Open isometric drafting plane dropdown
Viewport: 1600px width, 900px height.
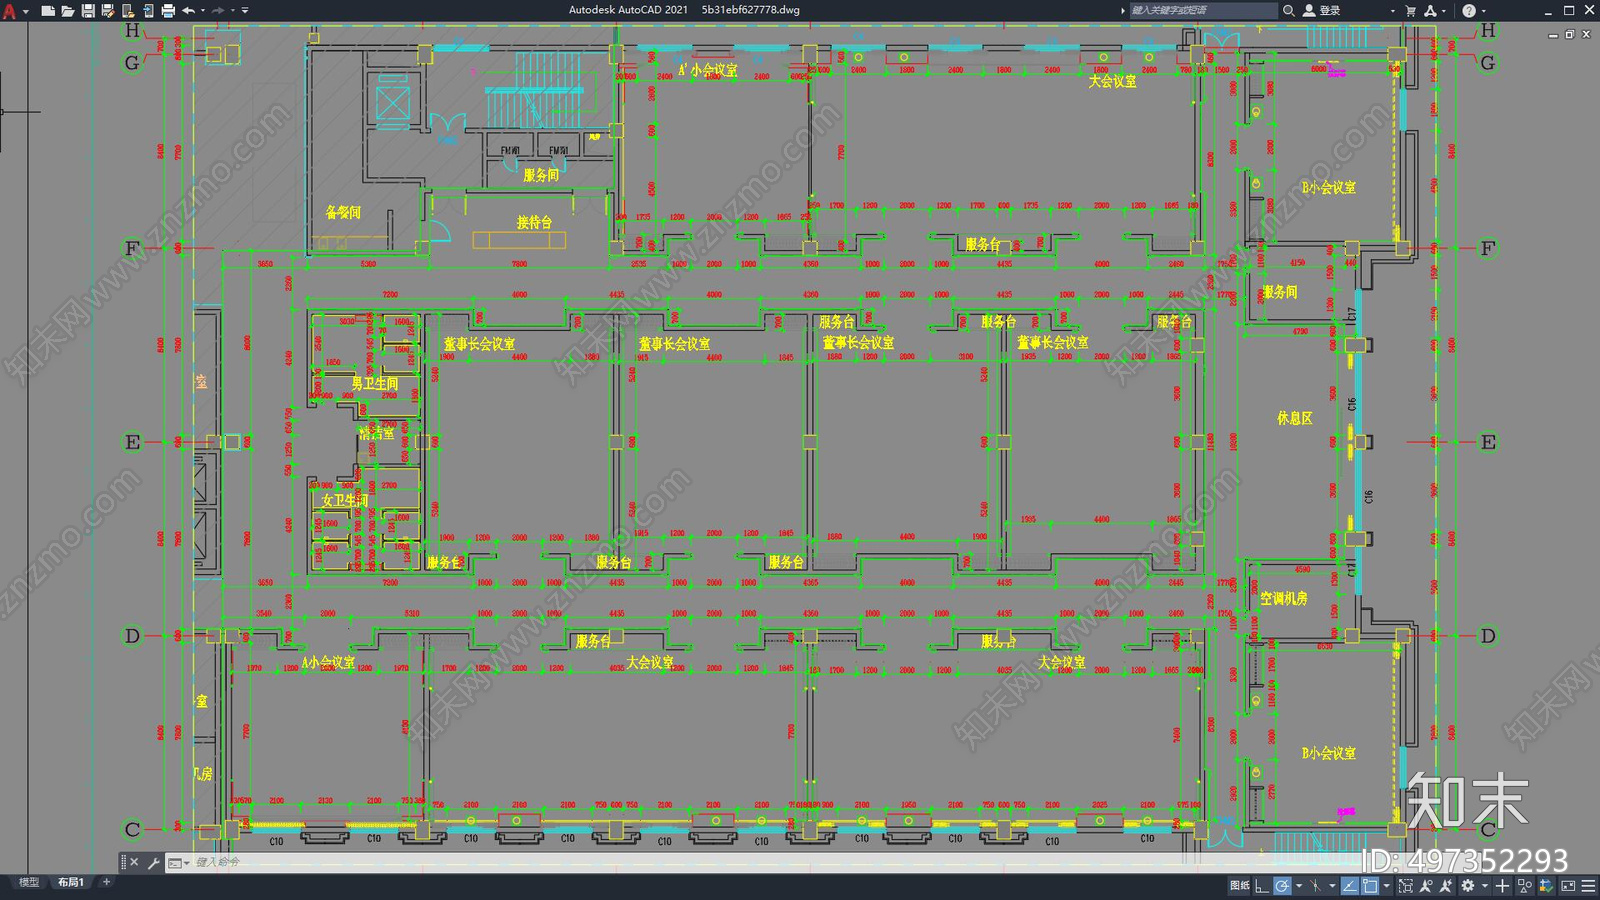click(1332, 886)
